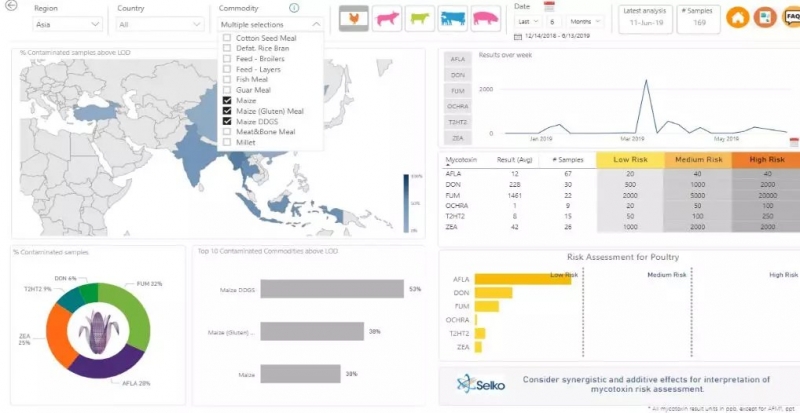The width and height of the screenshot is (800, 413).
Task: Select the poultry chicken species icon
Action: [354, 18]
